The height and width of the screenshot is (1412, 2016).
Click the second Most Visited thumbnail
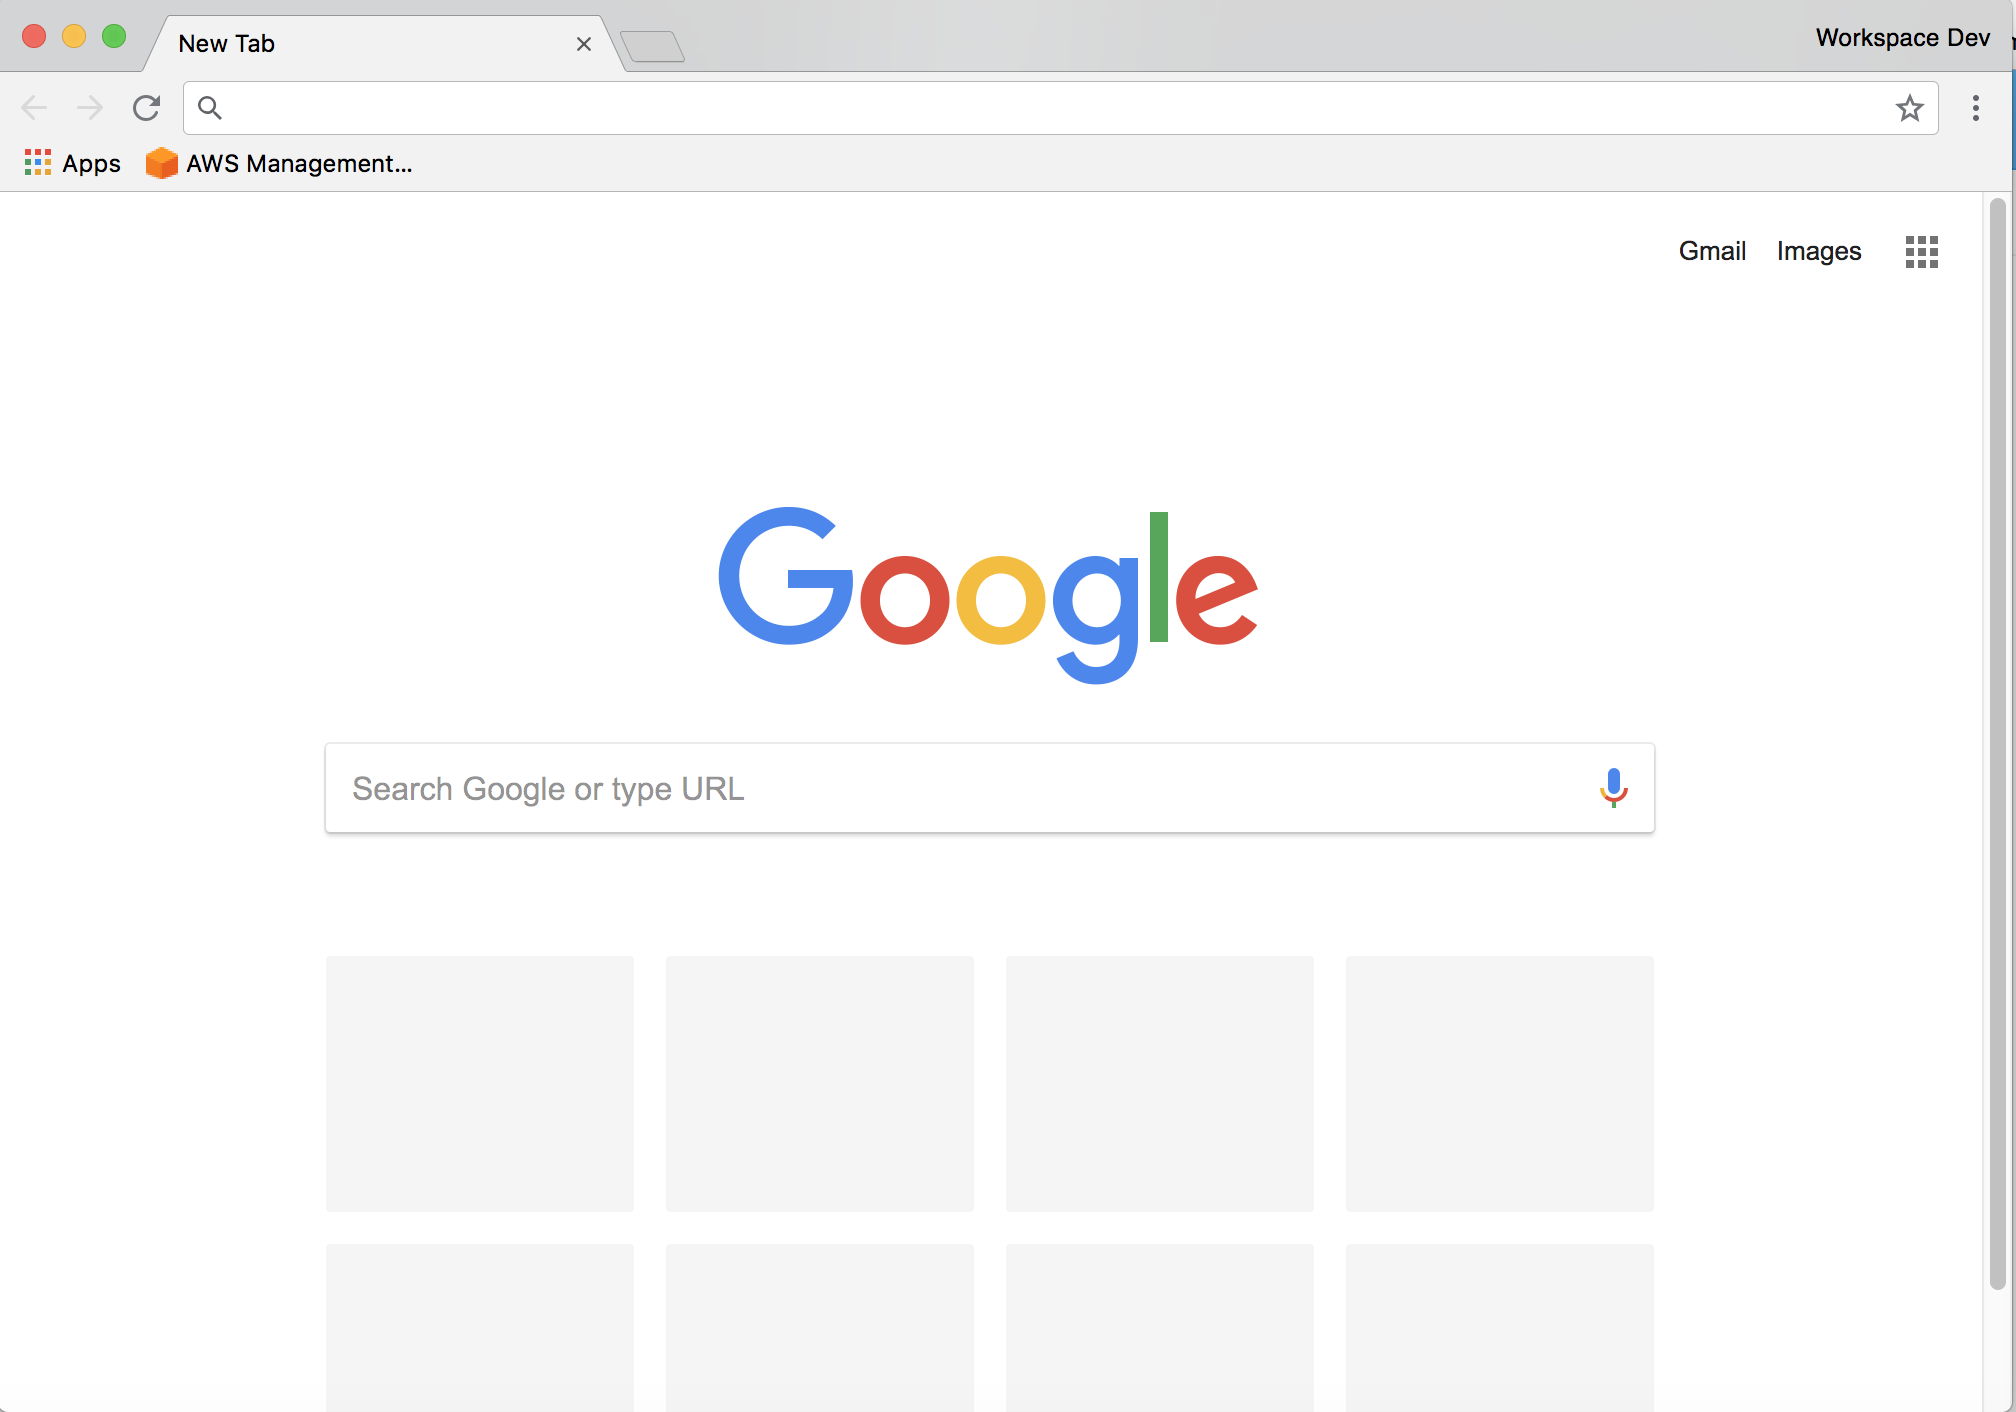(820, 1083)
